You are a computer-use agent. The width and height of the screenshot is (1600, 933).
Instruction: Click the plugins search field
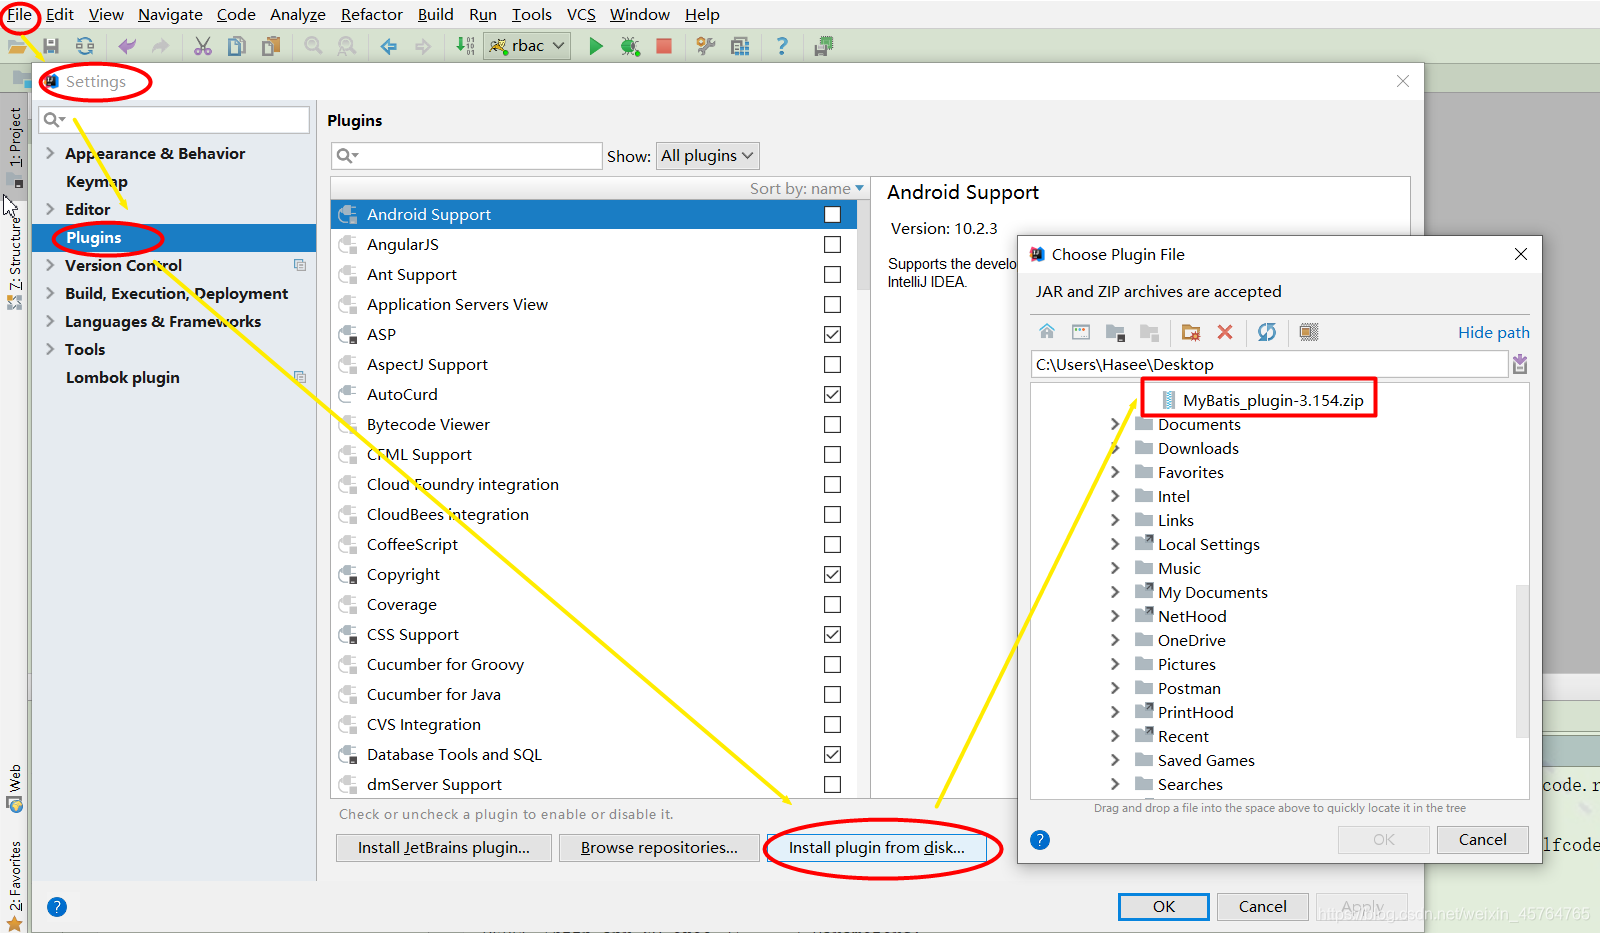pos(465,155)
